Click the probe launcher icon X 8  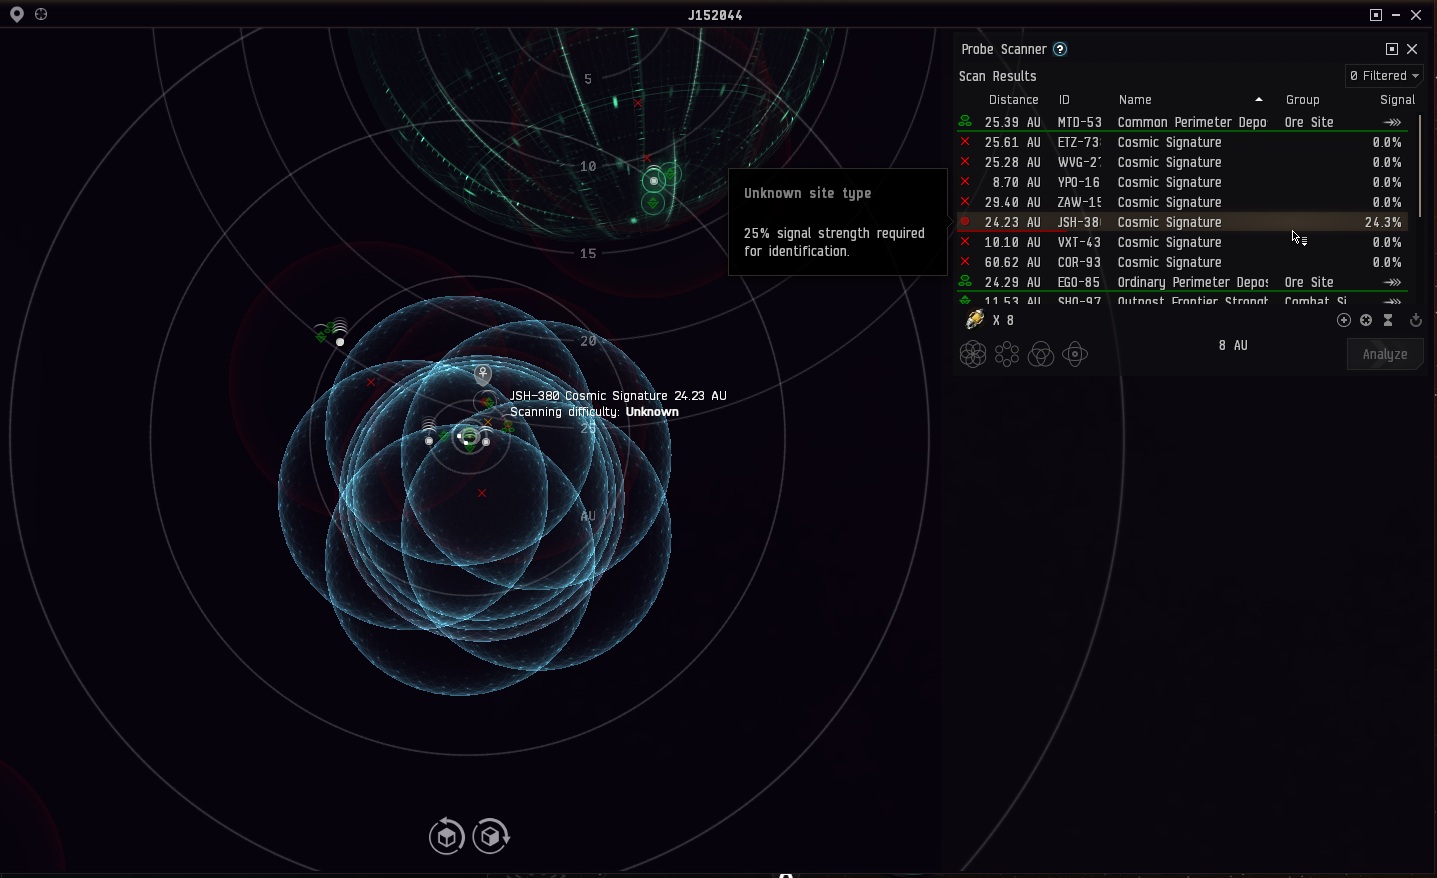click(x=974, y=320)
